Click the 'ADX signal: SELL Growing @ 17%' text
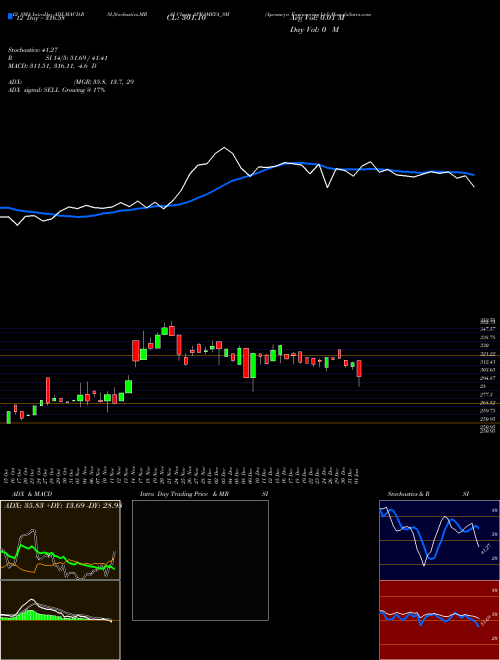 pos(56,90)
